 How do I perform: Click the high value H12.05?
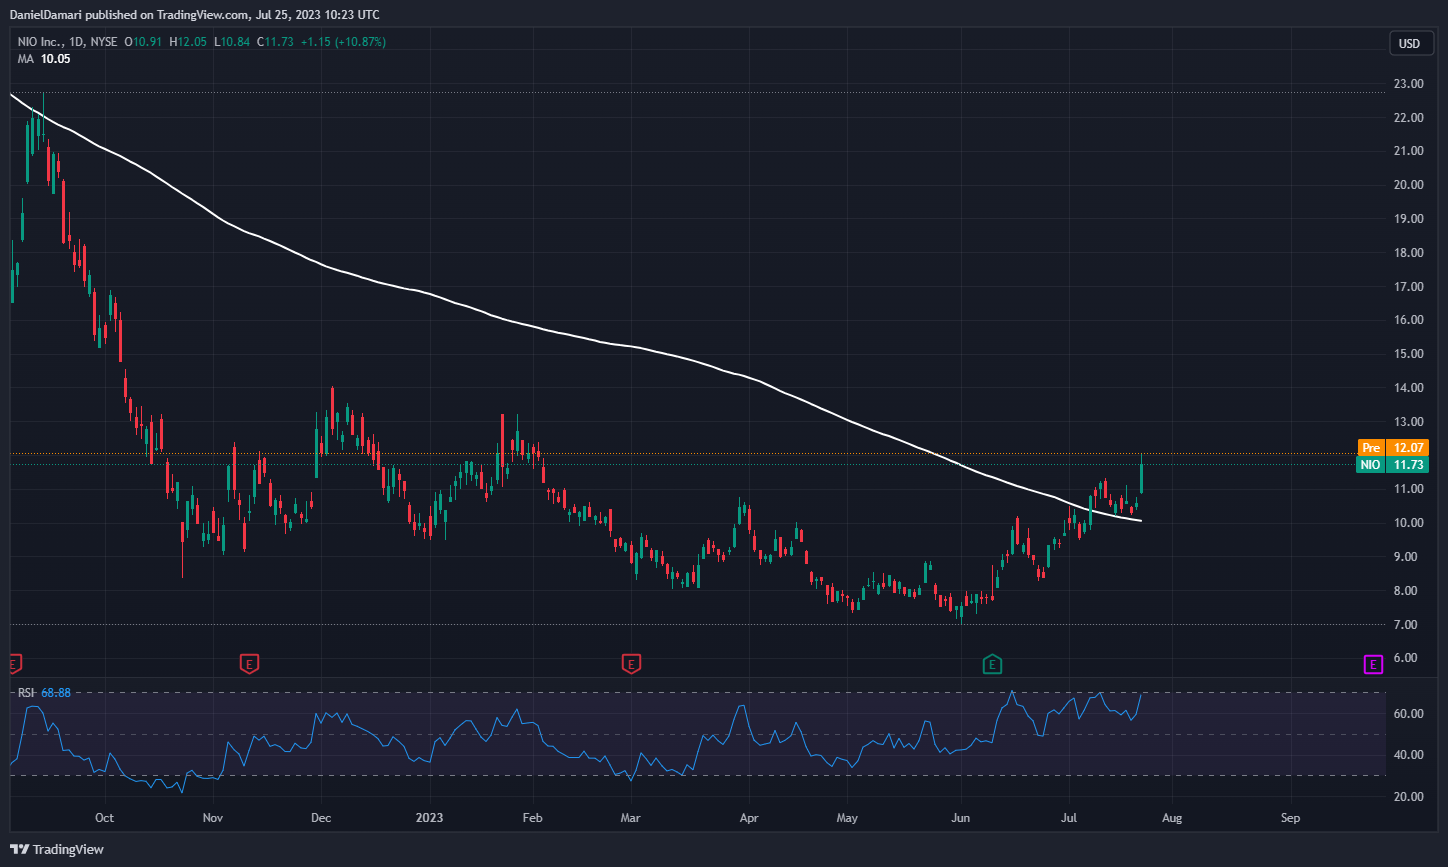pos(188,42)
